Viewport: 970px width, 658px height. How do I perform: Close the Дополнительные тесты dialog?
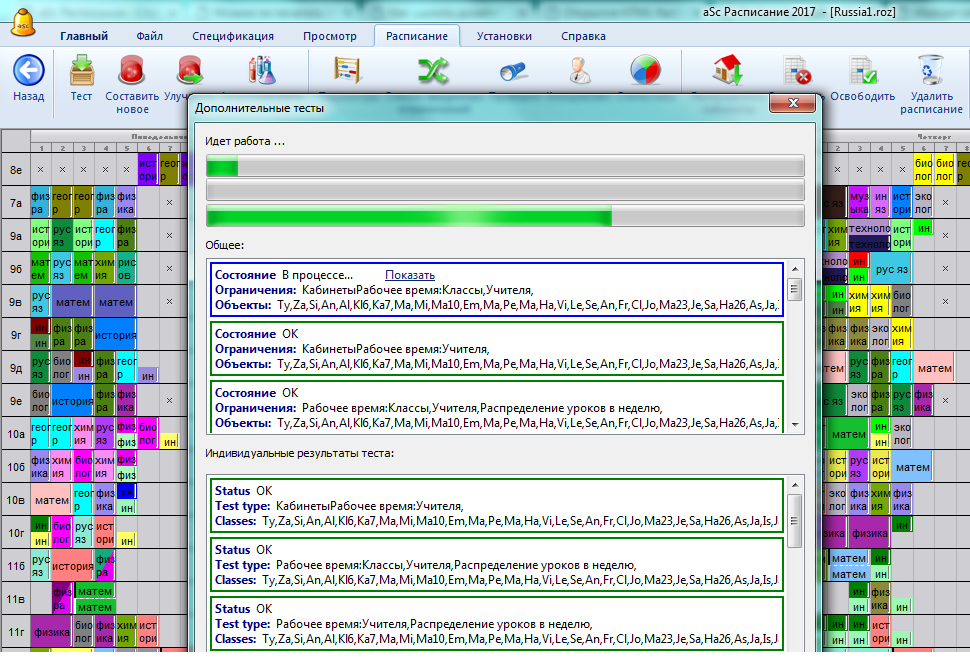pos(795,105)
